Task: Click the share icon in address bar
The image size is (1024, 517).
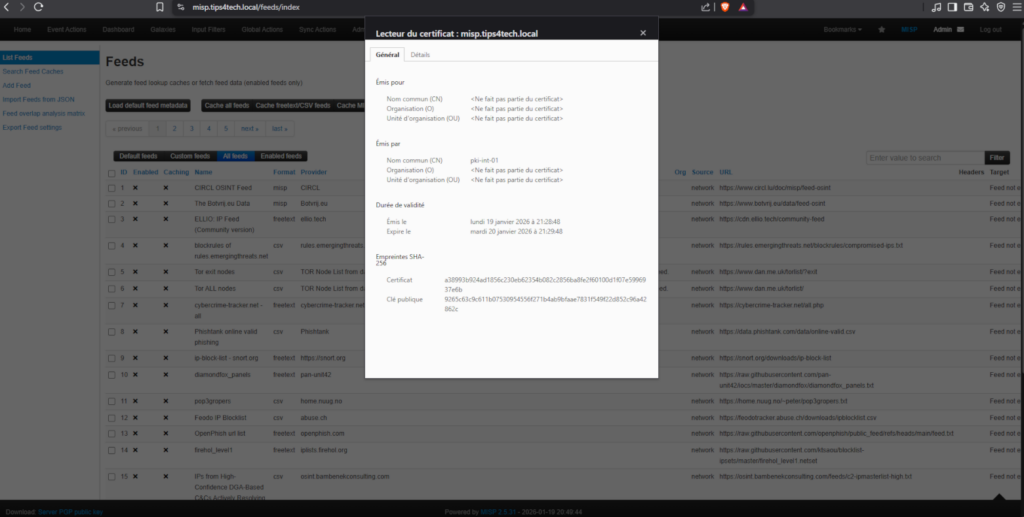Action: coord(705,7)
